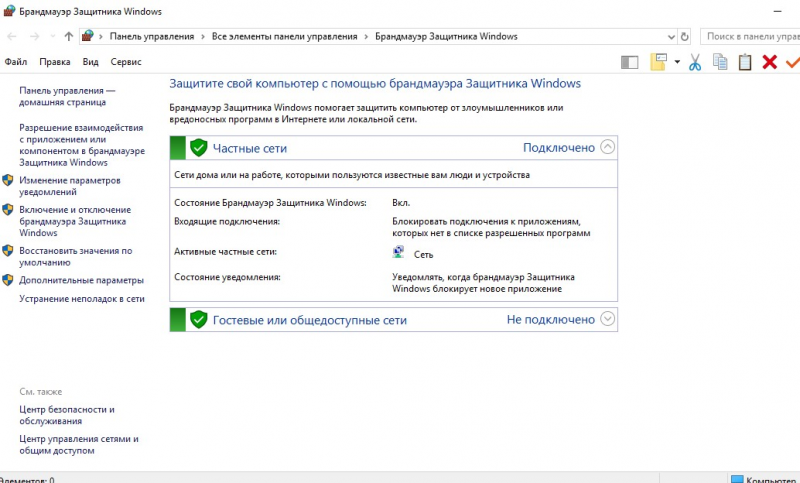Collapse the Частные сети section chevron
800x483 pixels.
point(607,147)
